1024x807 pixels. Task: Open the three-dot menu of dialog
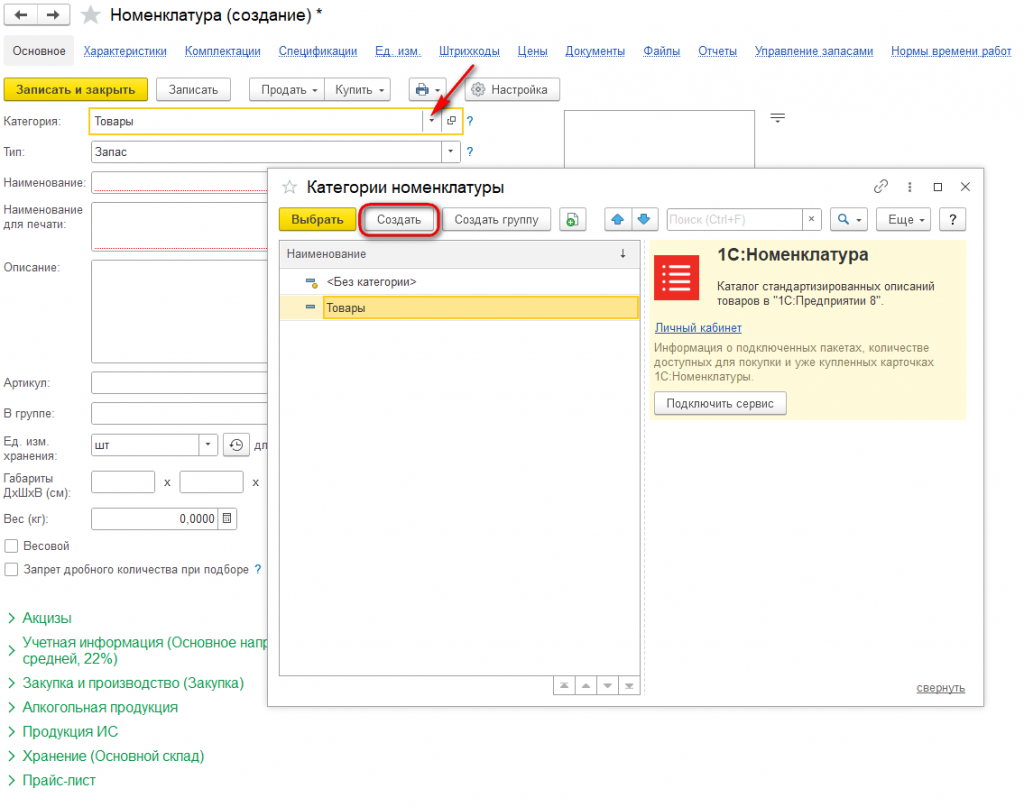coord(910,187)
